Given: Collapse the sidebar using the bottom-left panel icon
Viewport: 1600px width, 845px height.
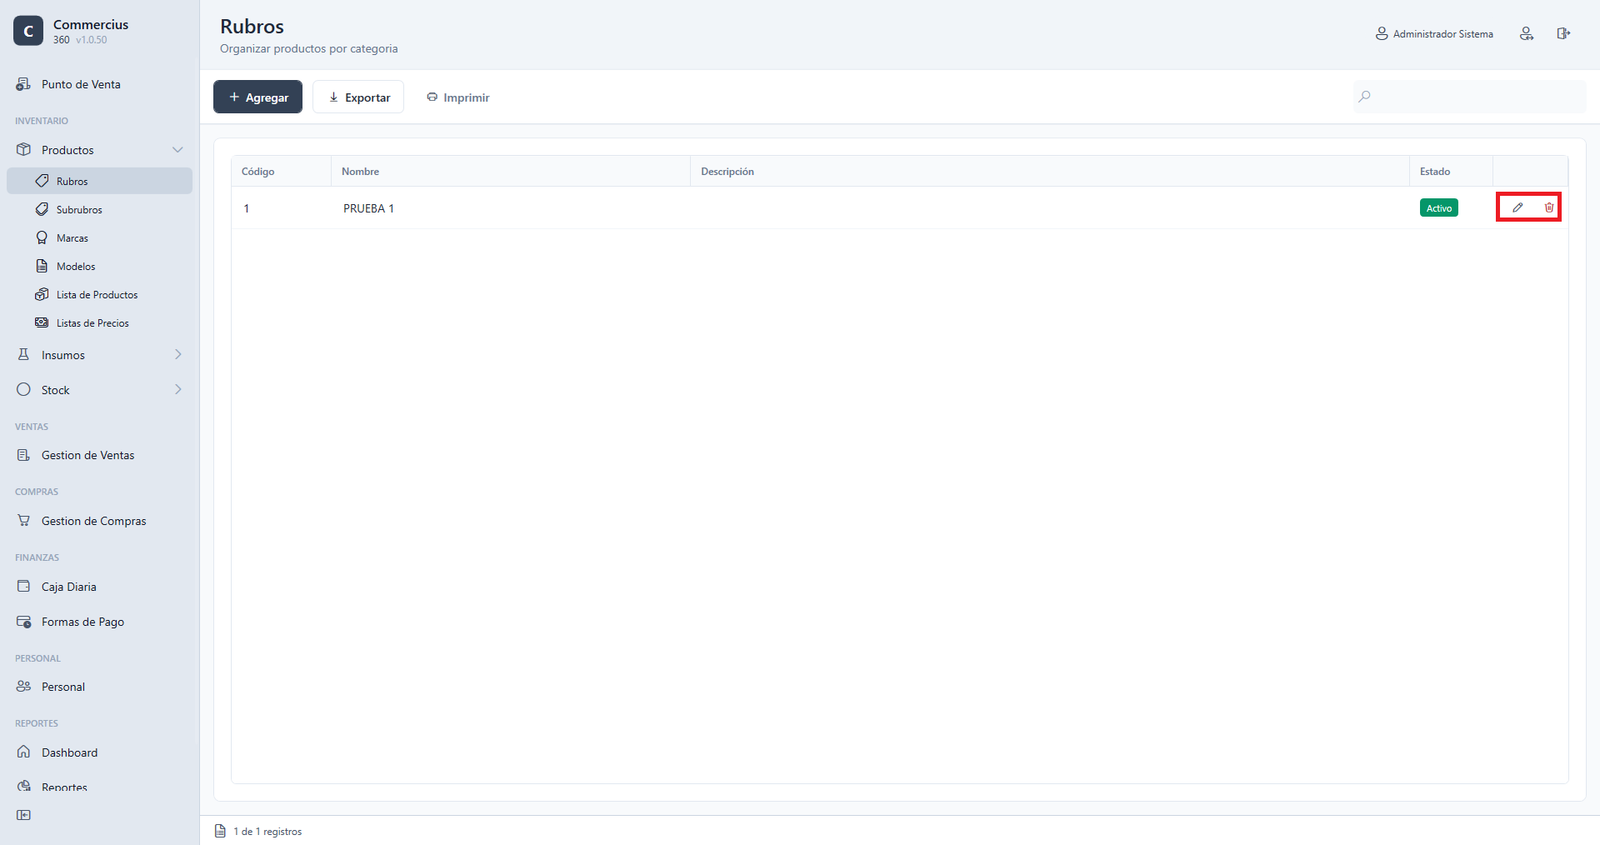Looking at the screenshot, I should (24, 815).
